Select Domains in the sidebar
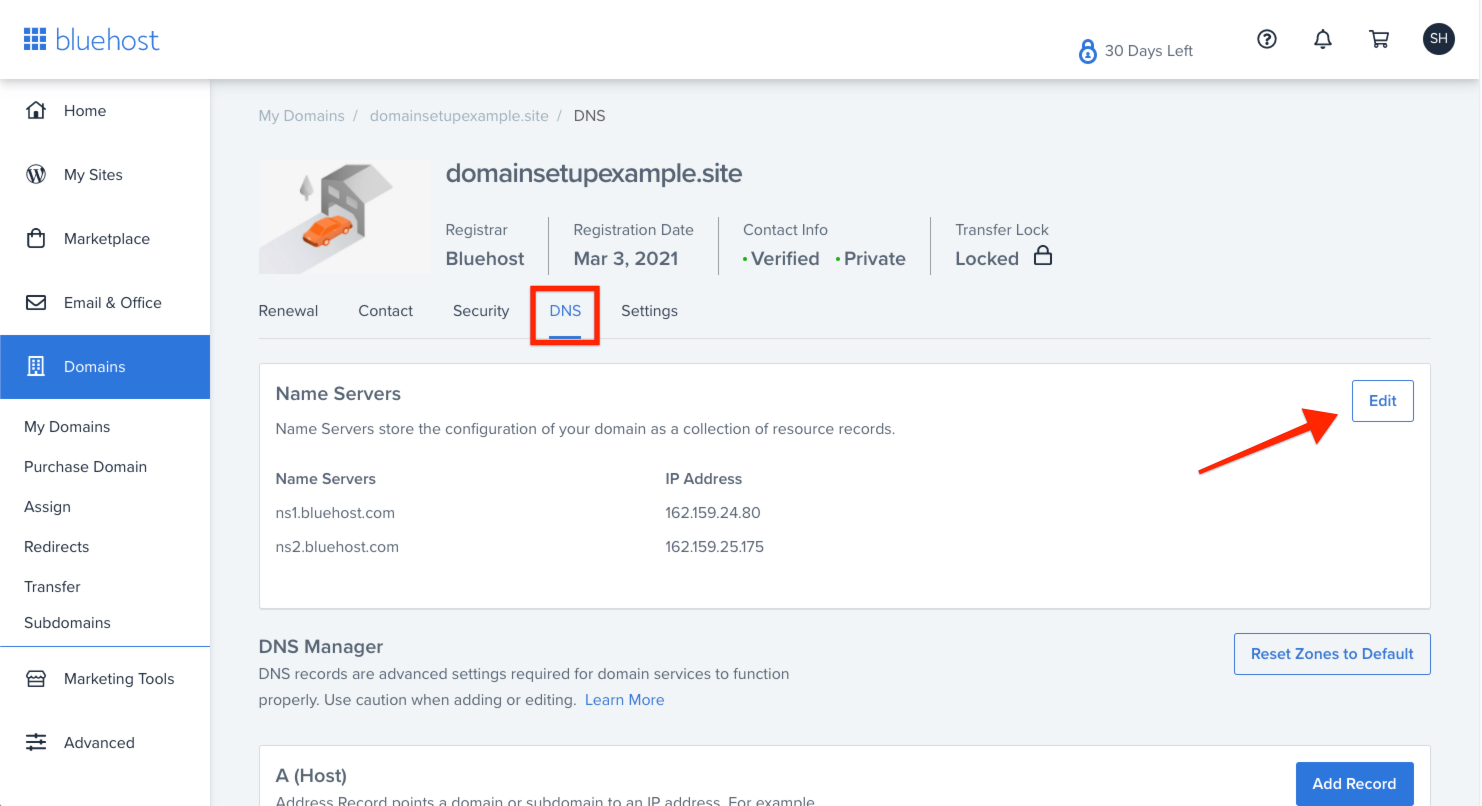1482x806 pixels. point(105,367)
